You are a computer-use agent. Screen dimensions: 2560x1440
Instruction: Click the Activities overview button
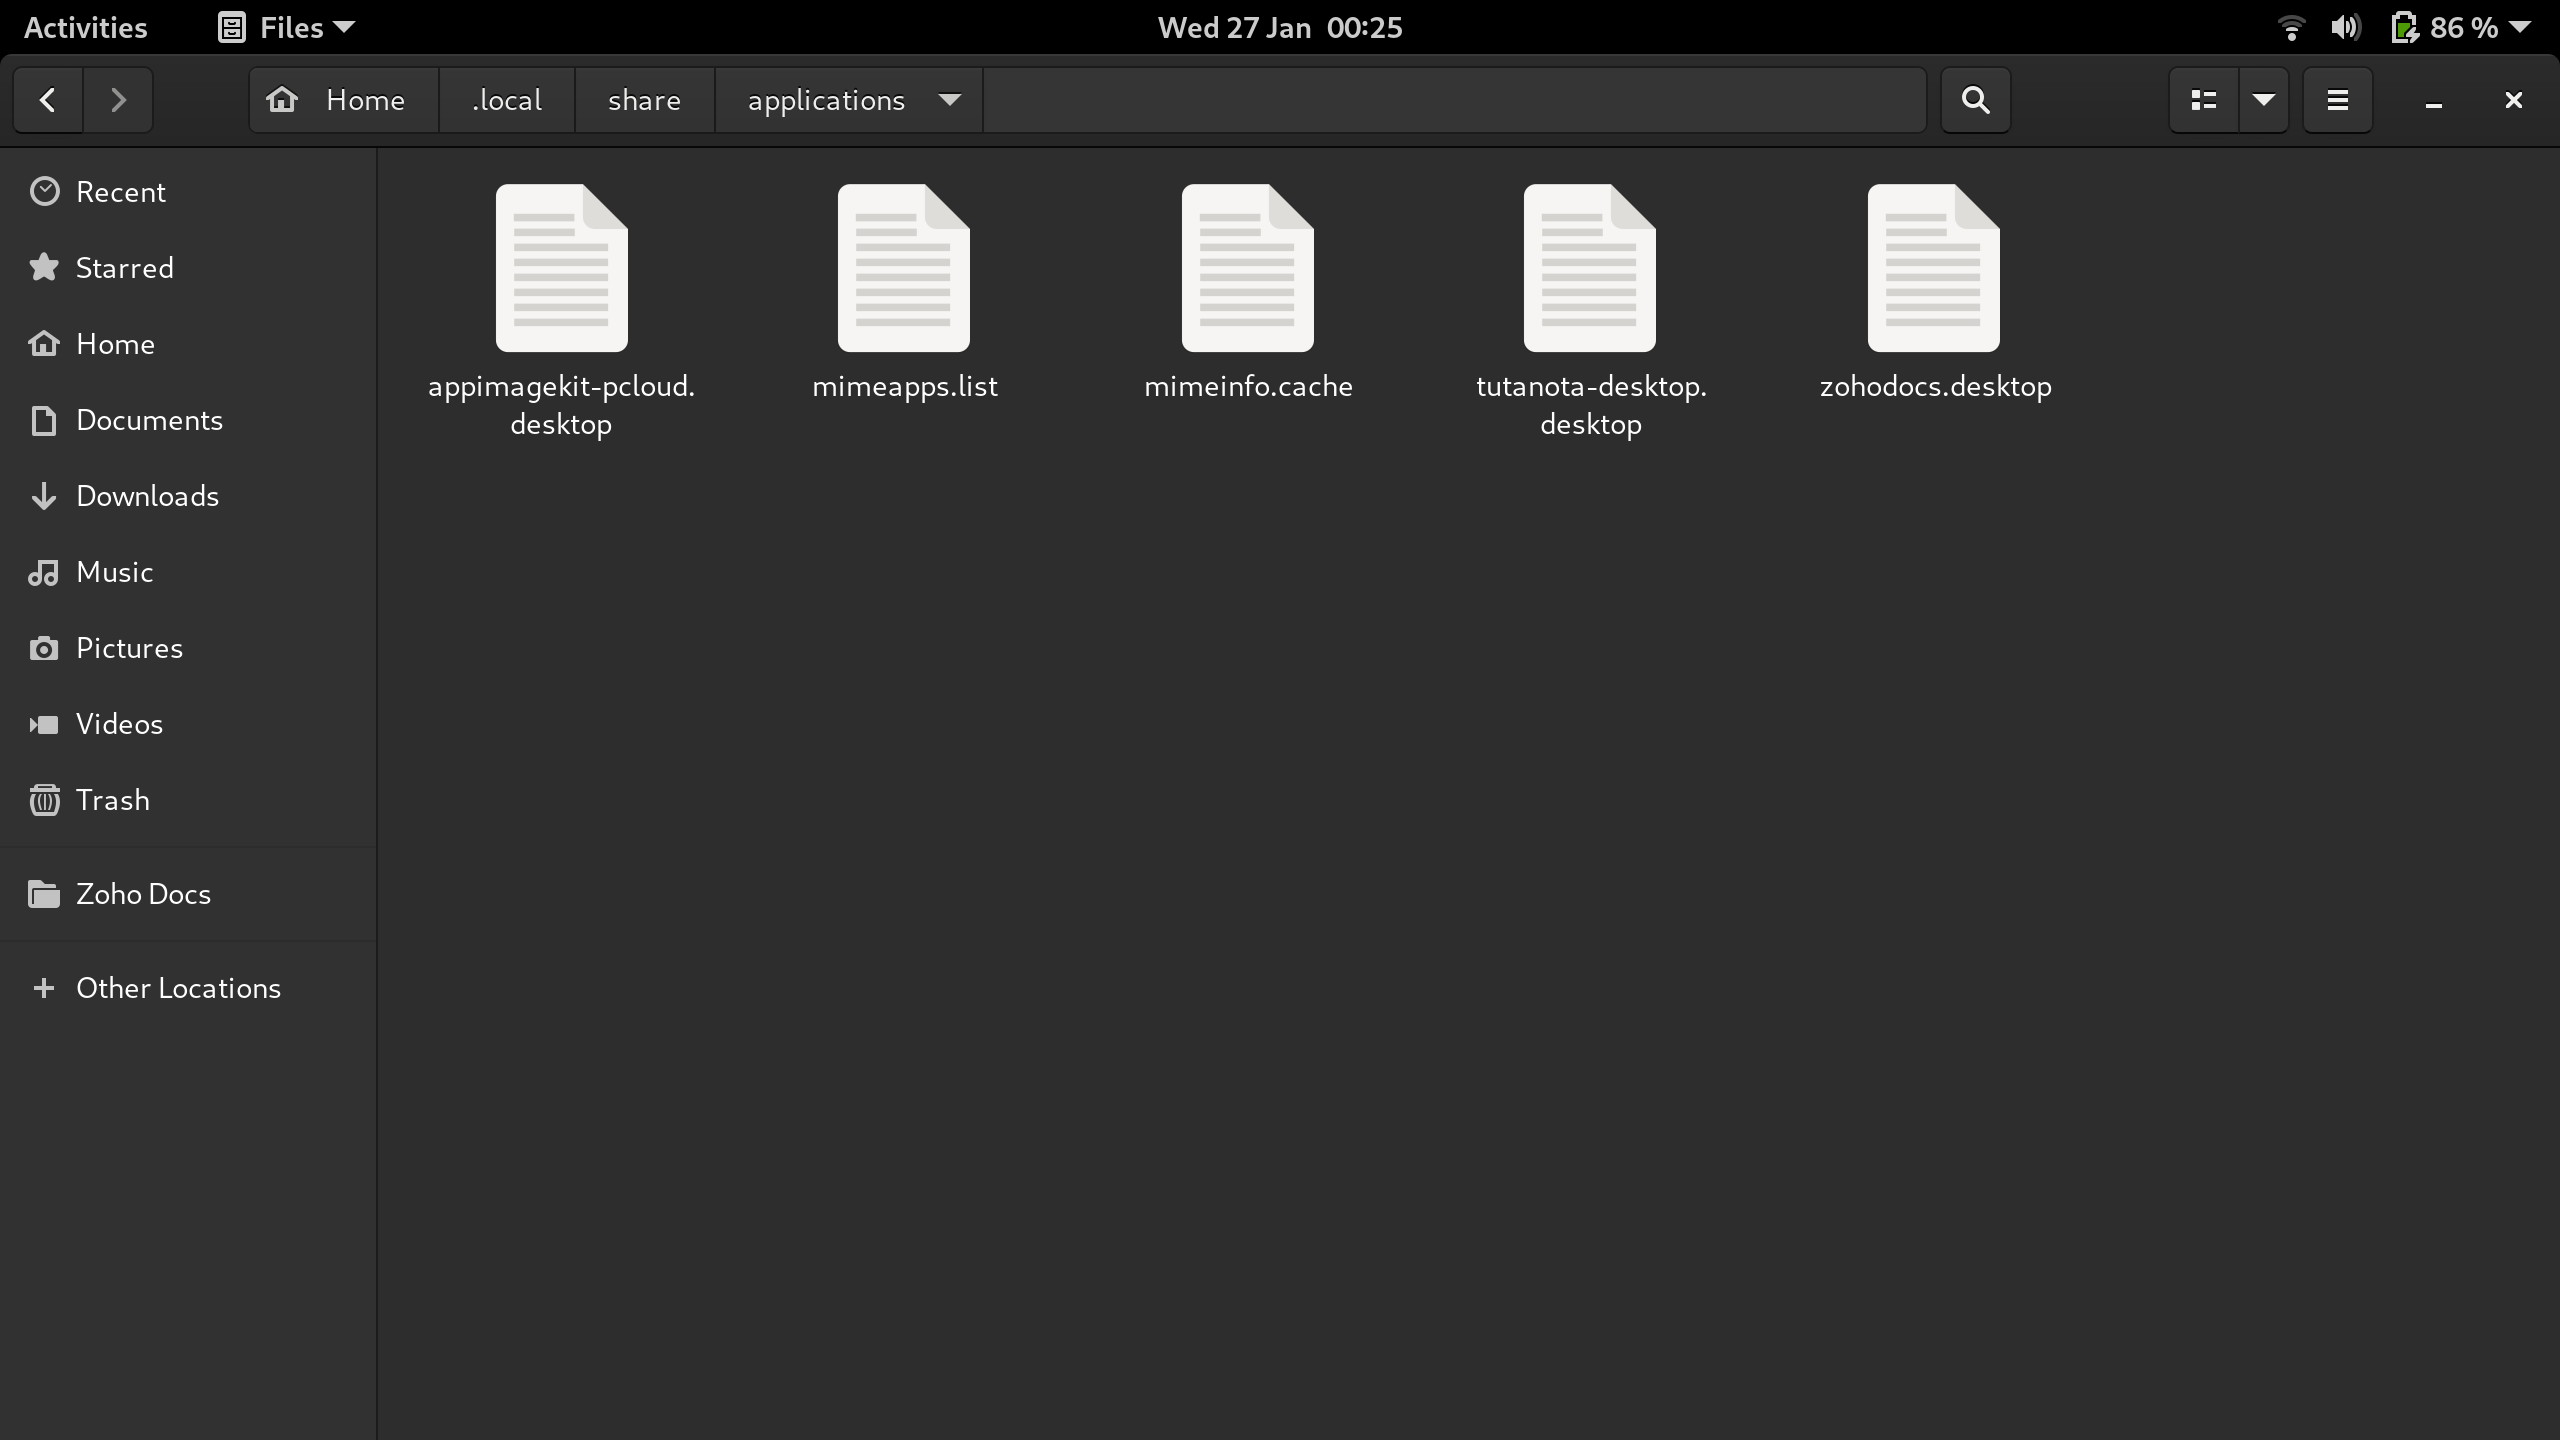[85, 27]
